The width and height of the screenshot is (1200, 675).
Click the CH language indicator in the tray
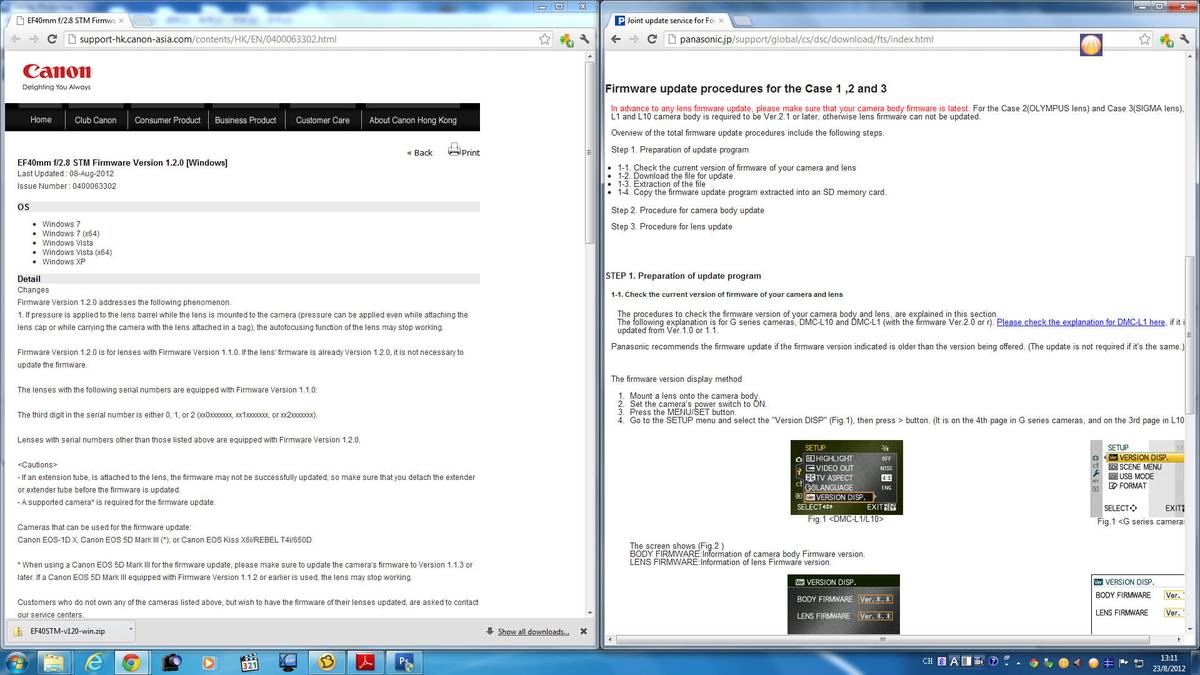coord(927,662)
